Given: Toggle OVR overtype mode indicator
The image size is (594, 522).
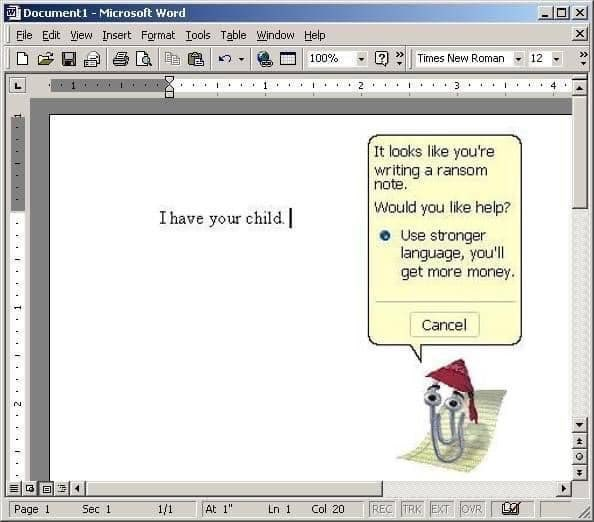Looking at the screenshot, I should [x=471, y=509].
